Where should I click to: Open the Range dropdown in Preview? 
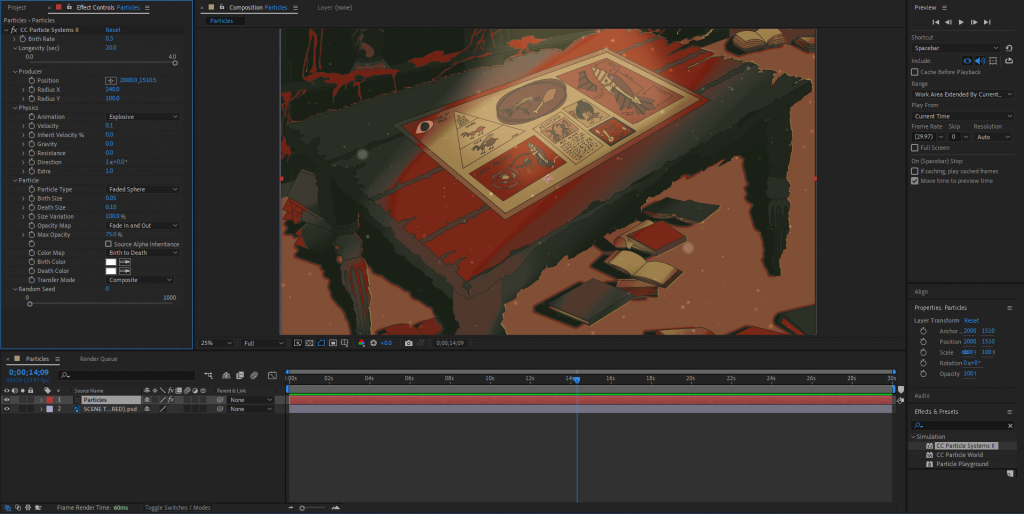962,95
